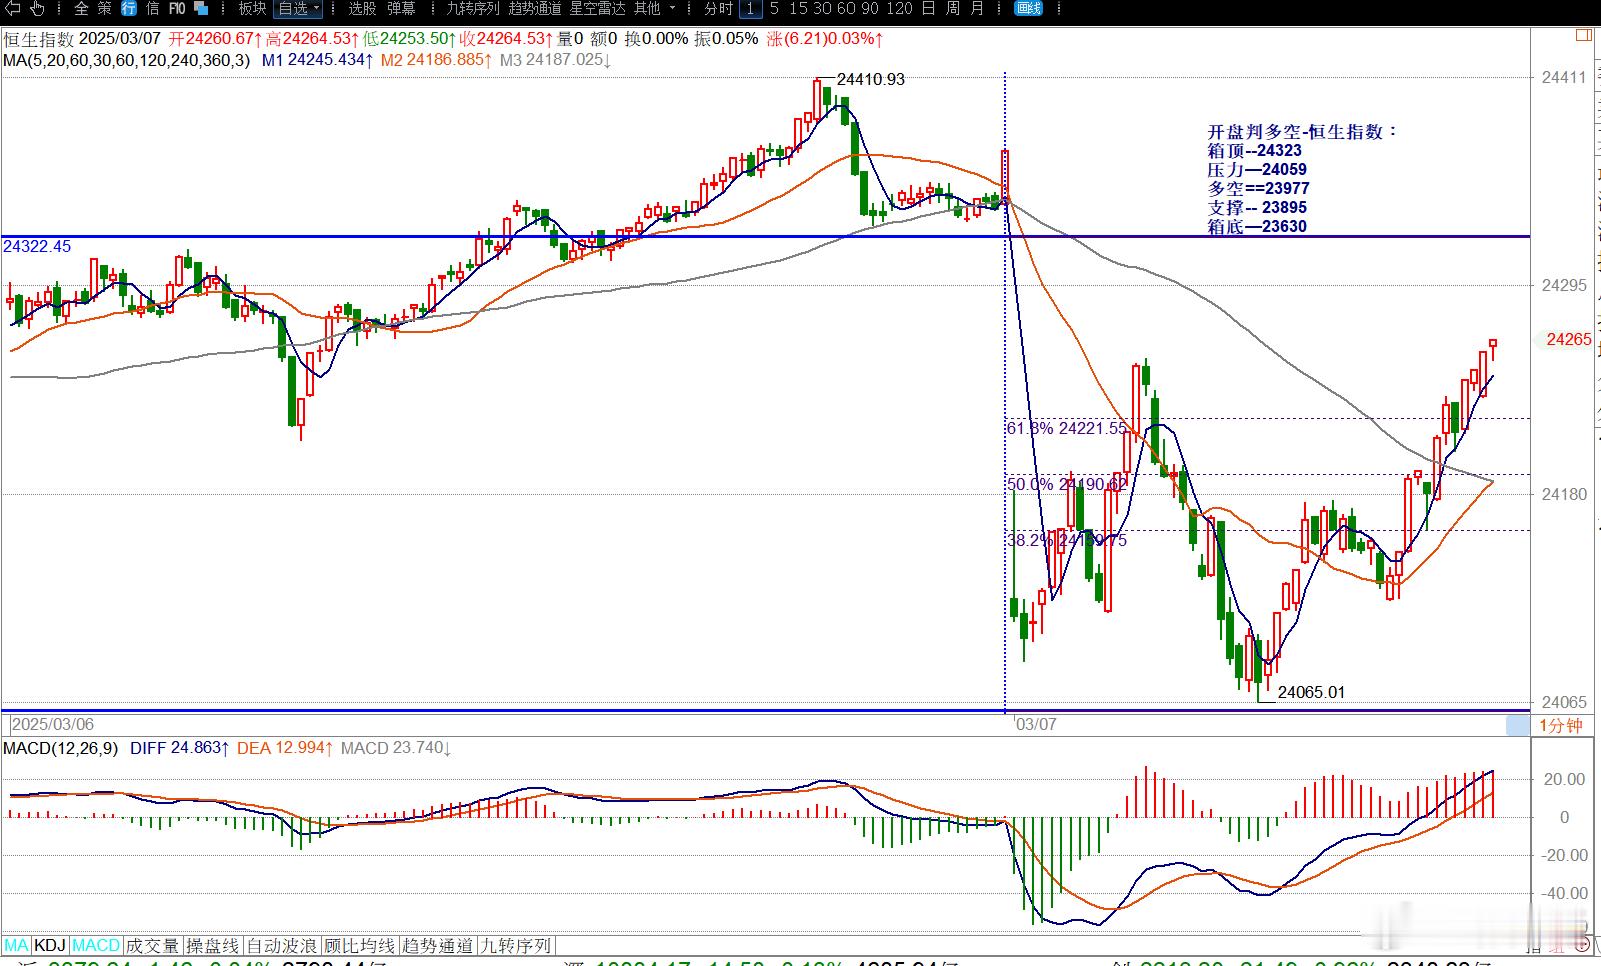Click the 支撑-- 23895 annotation line

1257,208
